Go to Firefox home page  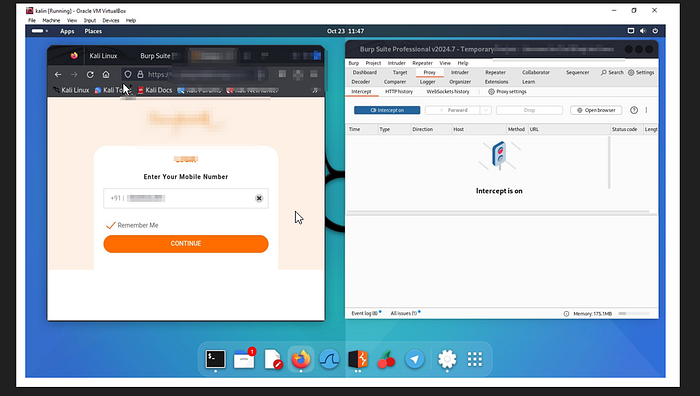tap(106, 75)
